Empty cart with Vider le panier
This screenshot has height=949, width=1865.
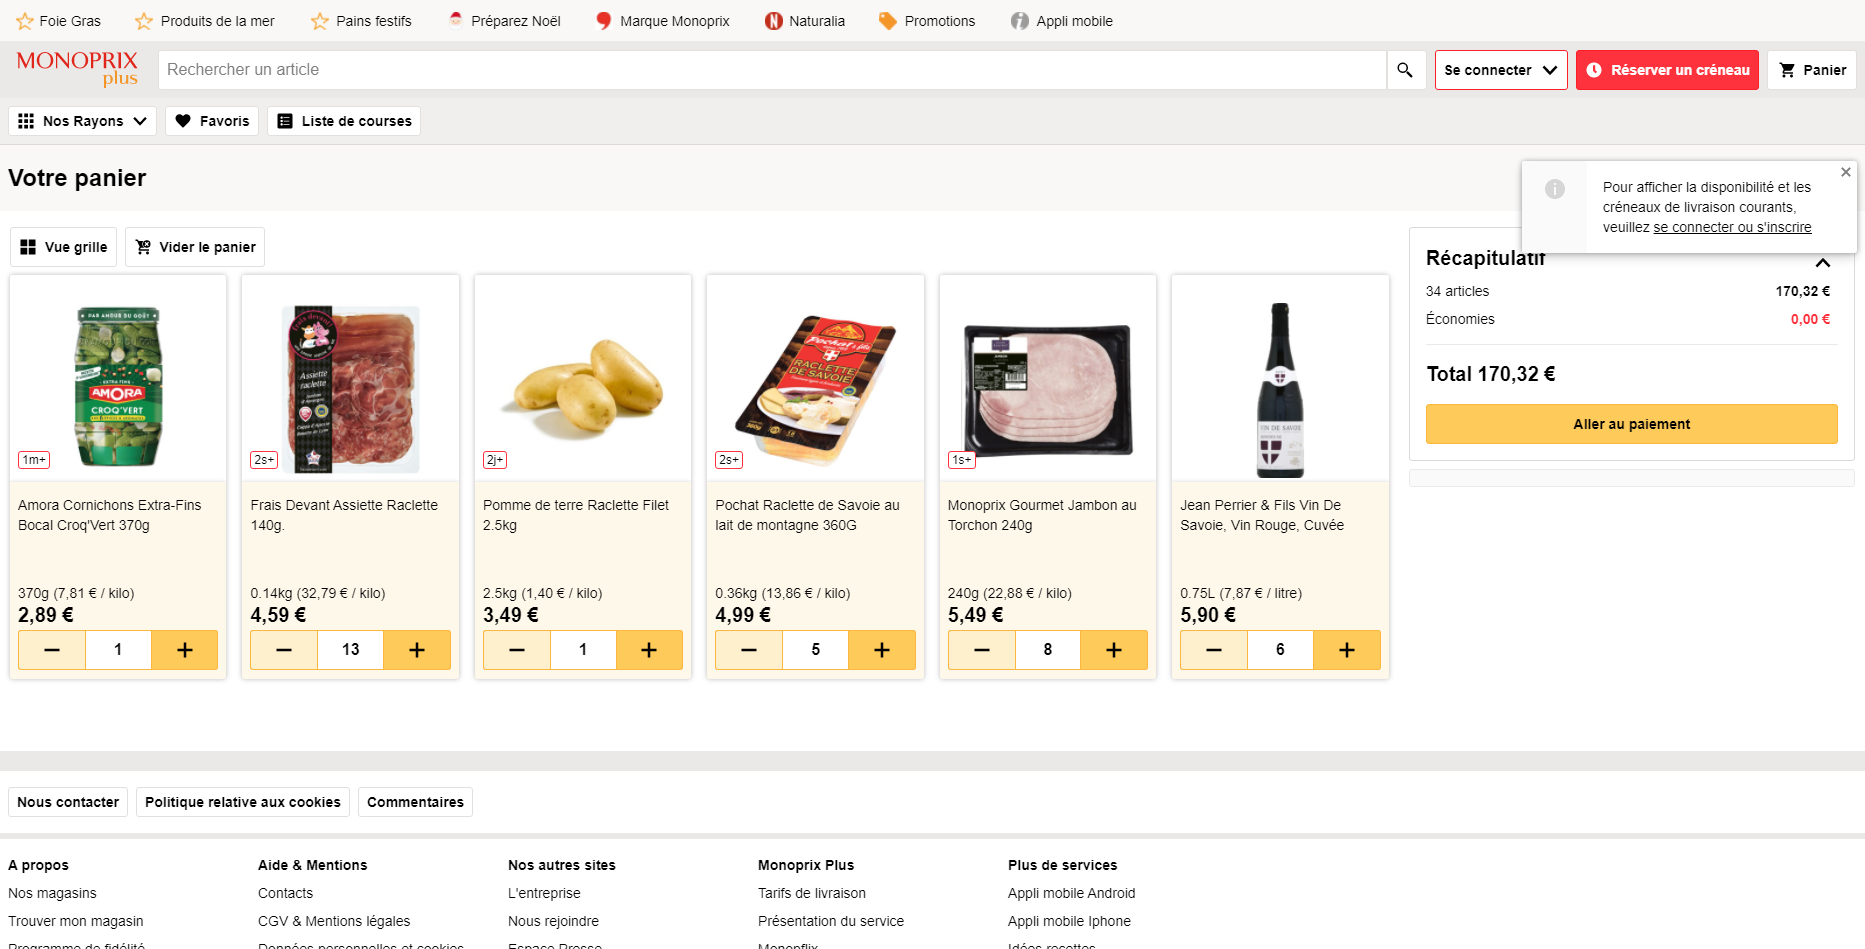195,247
